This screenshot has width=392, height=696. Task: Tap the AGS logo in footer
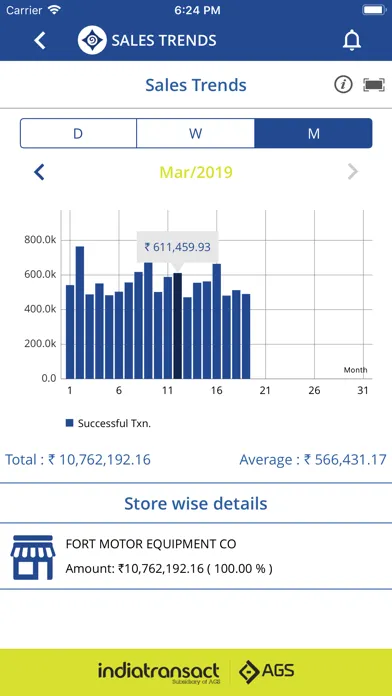coord(266,671)
